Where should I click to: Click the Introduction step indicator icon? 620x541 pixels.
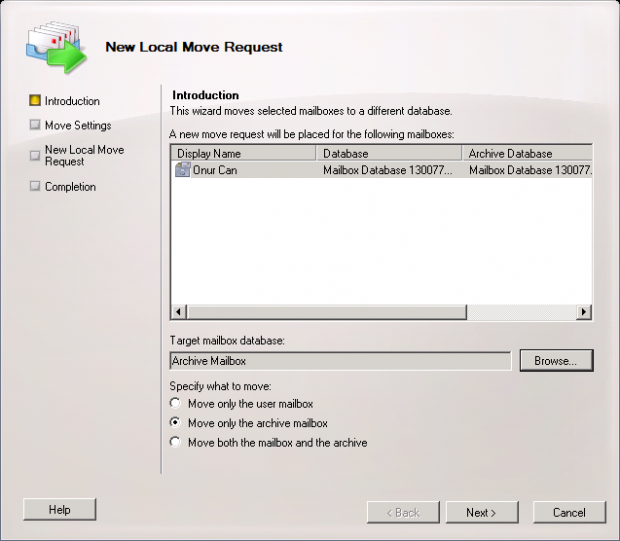pyautogui.click(x=35, y=100)
